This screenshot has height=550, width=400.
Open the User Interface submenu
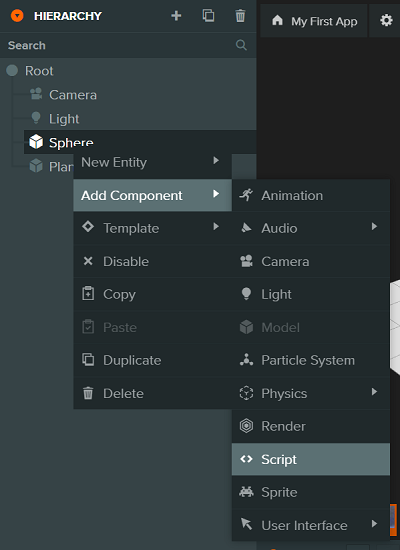[311, 525]
